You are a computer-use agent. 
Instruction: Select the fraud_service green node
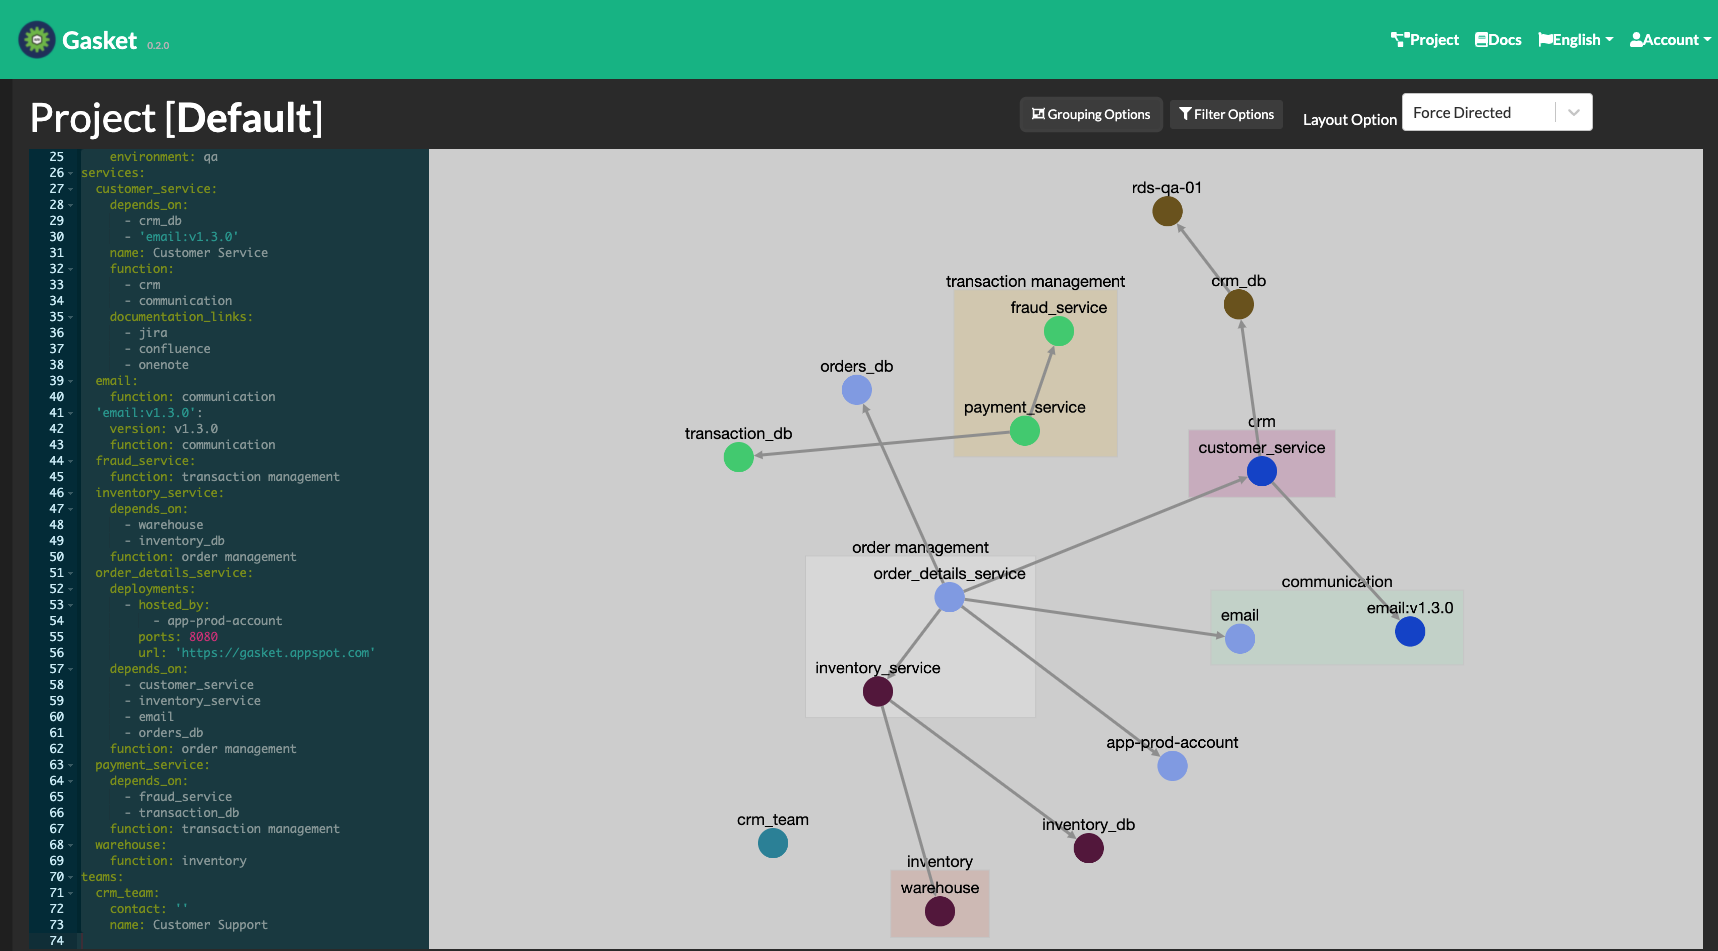(x=1058, y=331)
